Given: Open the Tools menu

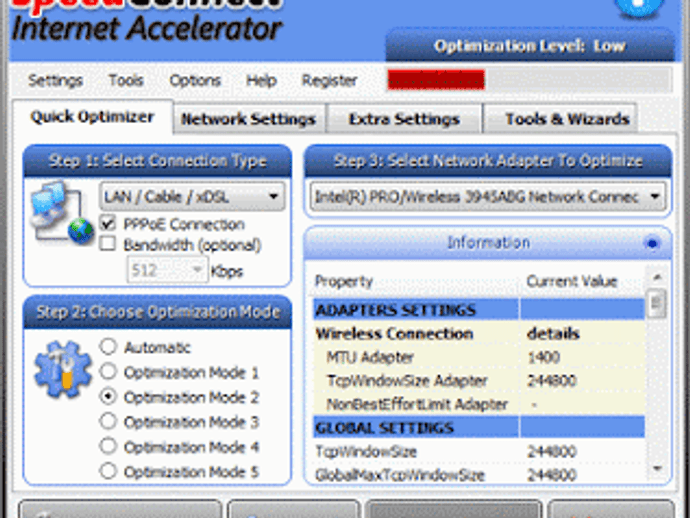Looking at the screenshot, I should (x=126, y=81).
